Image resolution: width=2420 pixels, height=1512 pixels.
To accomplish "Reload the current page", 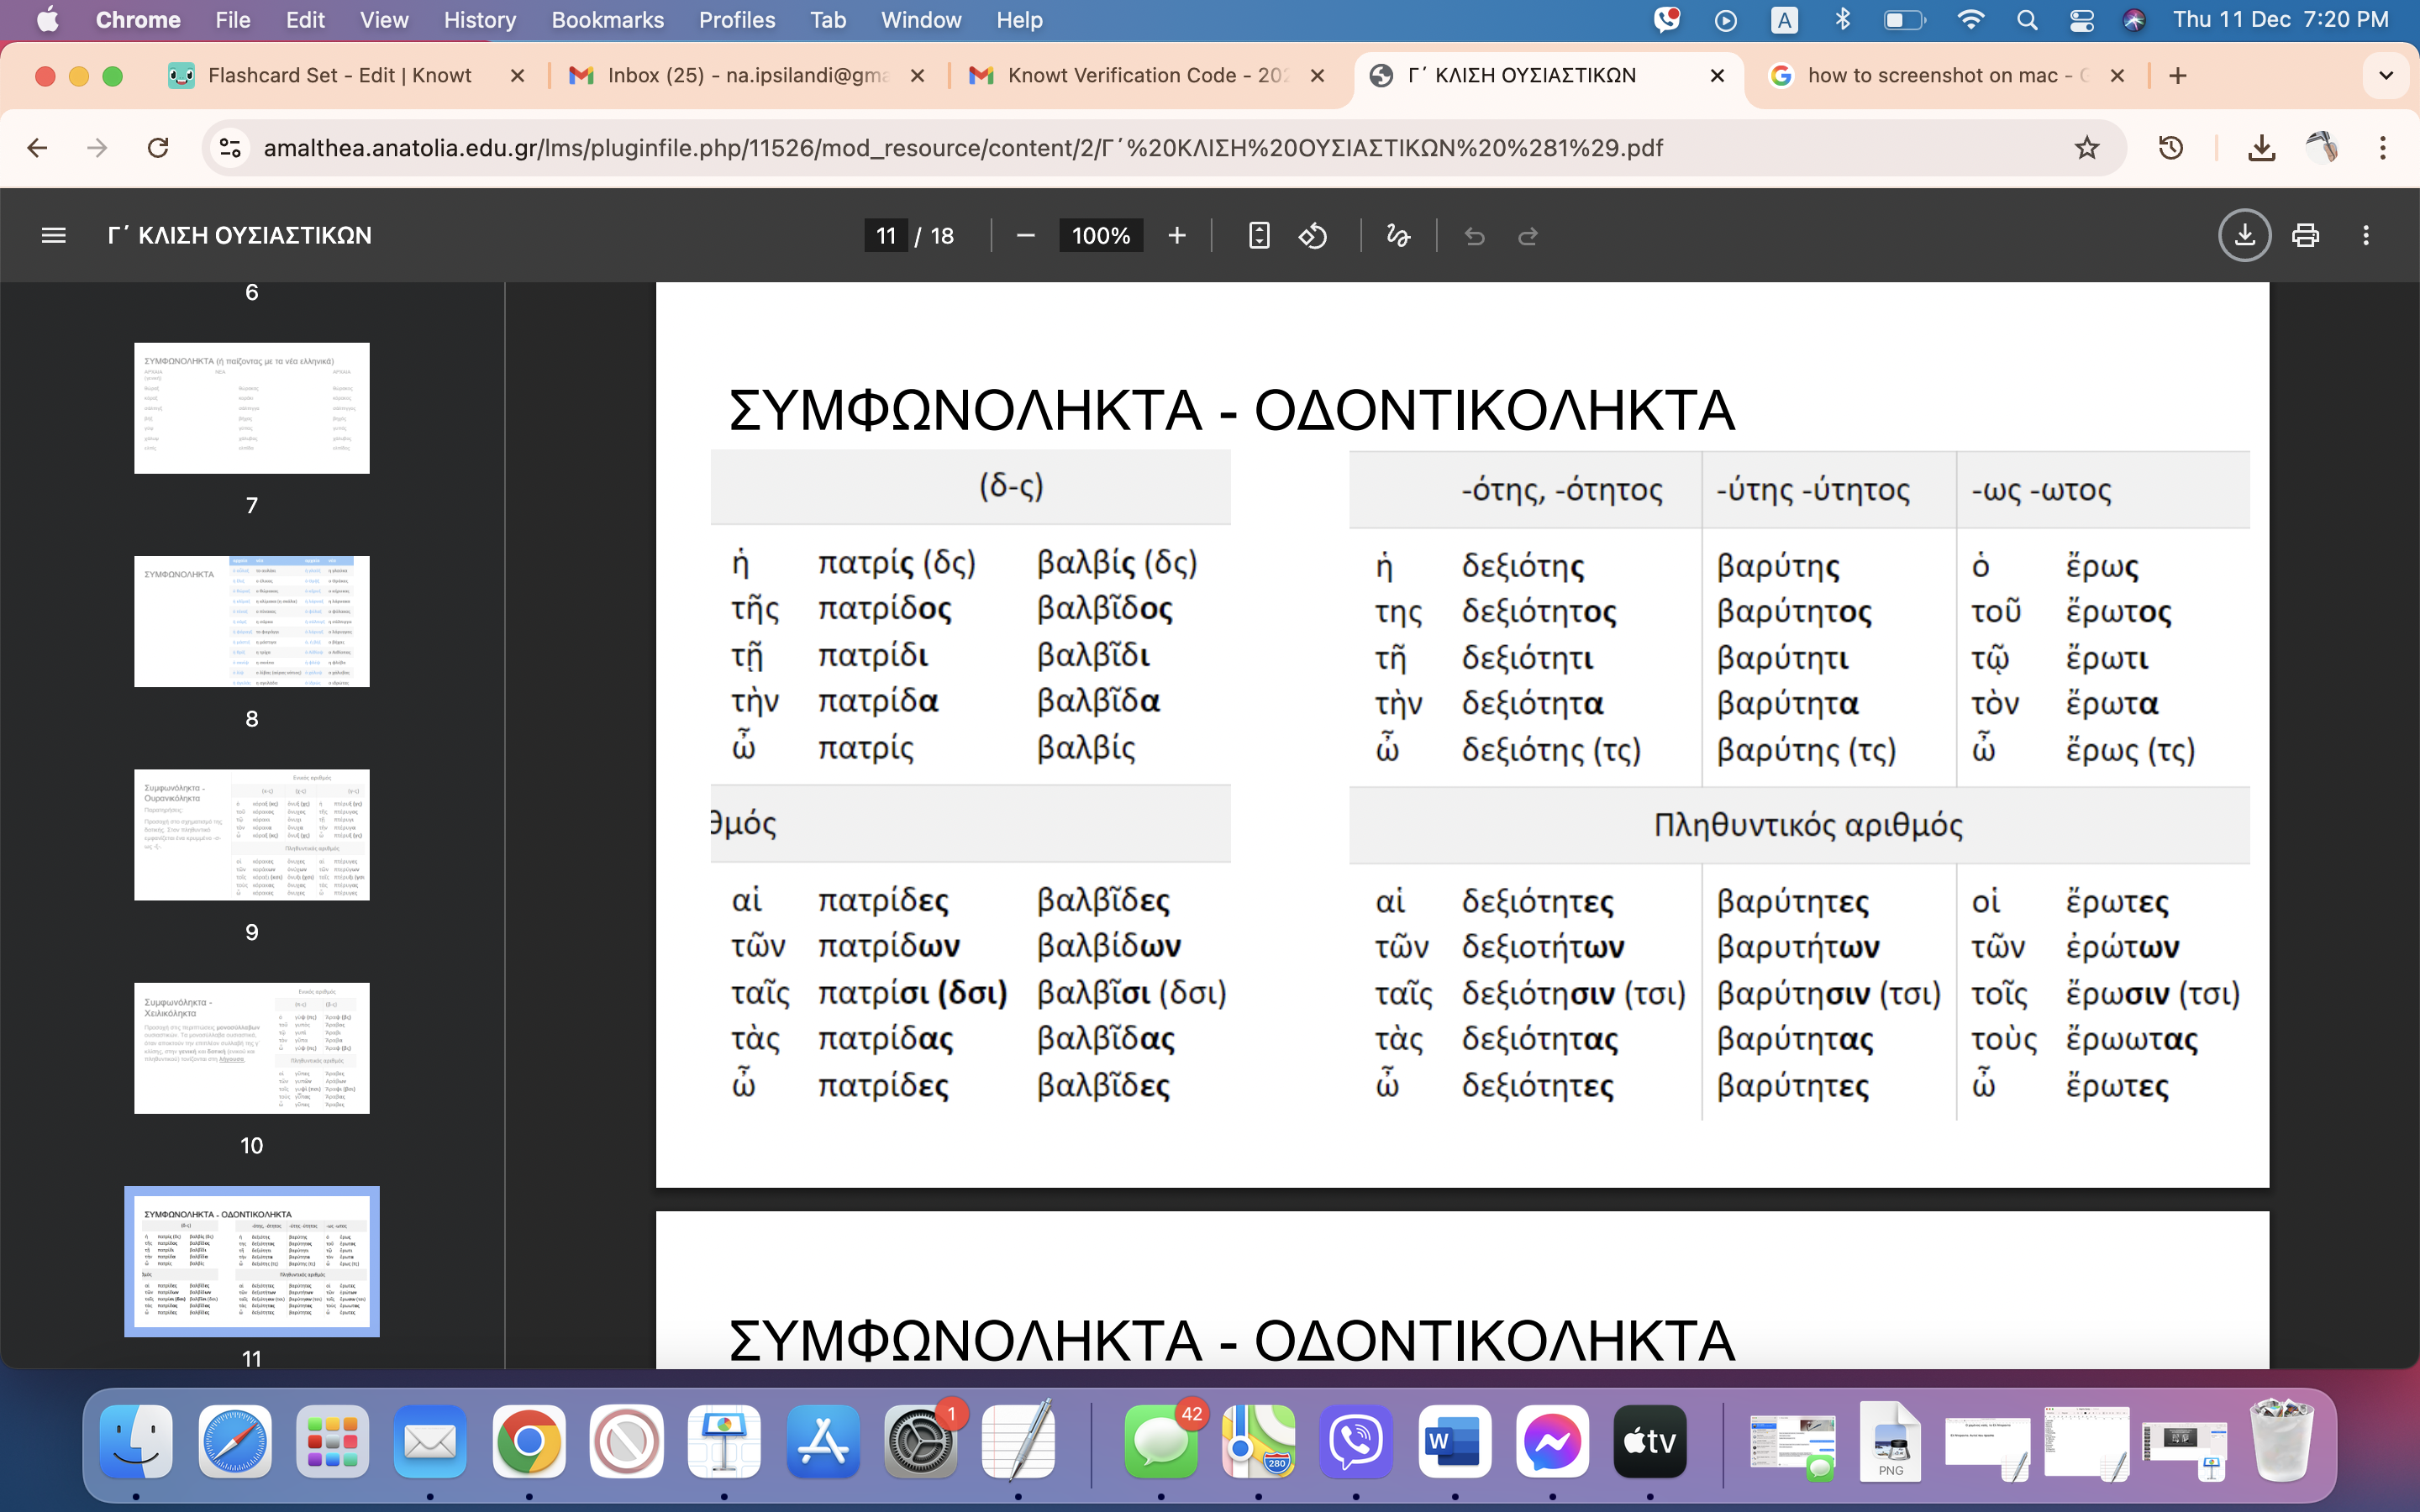I will click(x=158, y=148).
